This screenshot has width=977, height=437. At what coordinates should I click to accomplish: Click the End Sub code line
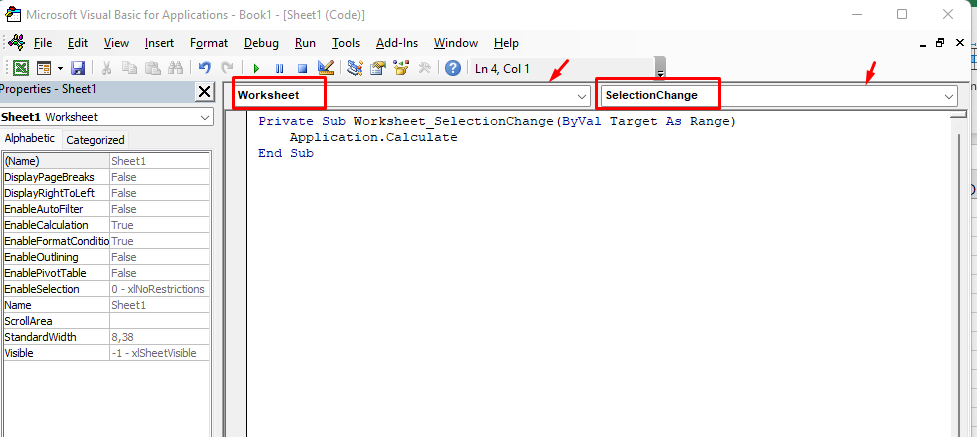pyautogui.click(x=286, y=153)
